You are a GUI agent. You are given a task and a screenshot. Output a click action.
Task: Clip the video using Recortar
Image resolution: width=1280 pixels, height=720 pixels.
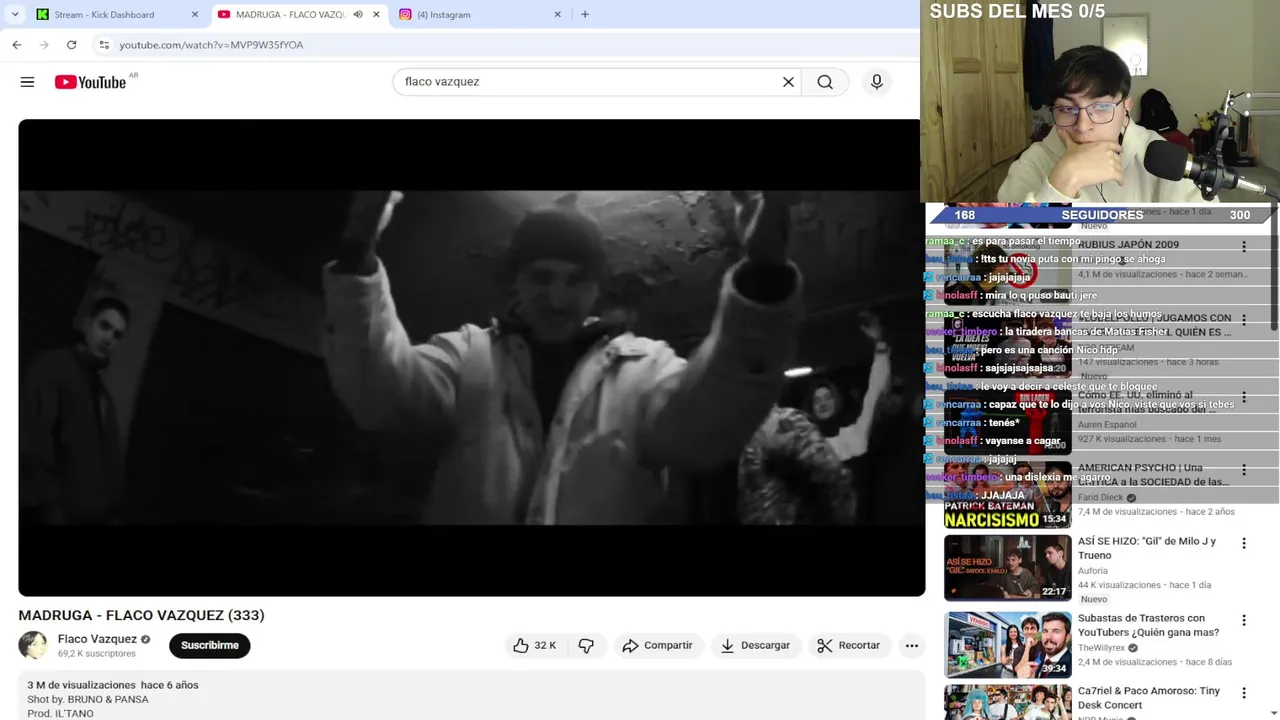[x=848, y=646]
